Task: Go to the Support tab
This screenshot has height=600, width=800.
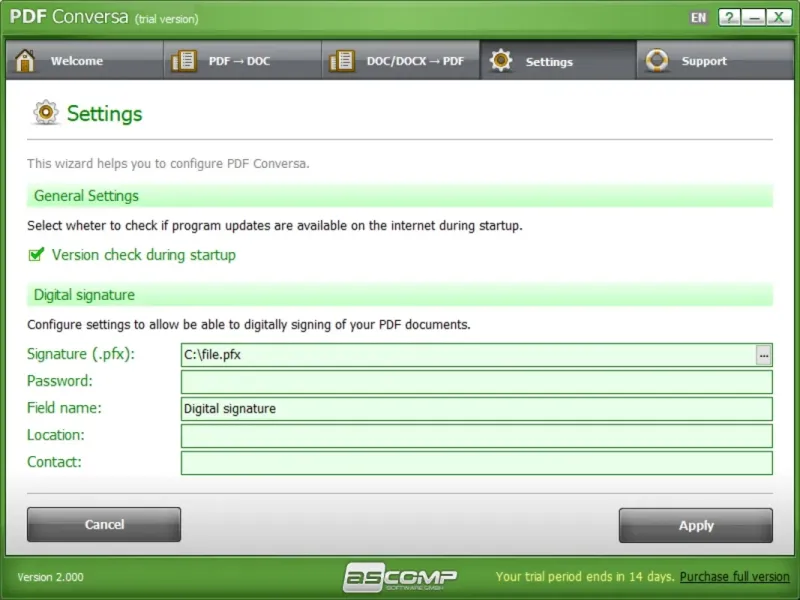Action: pyautogui.click(x=715, y=60)
